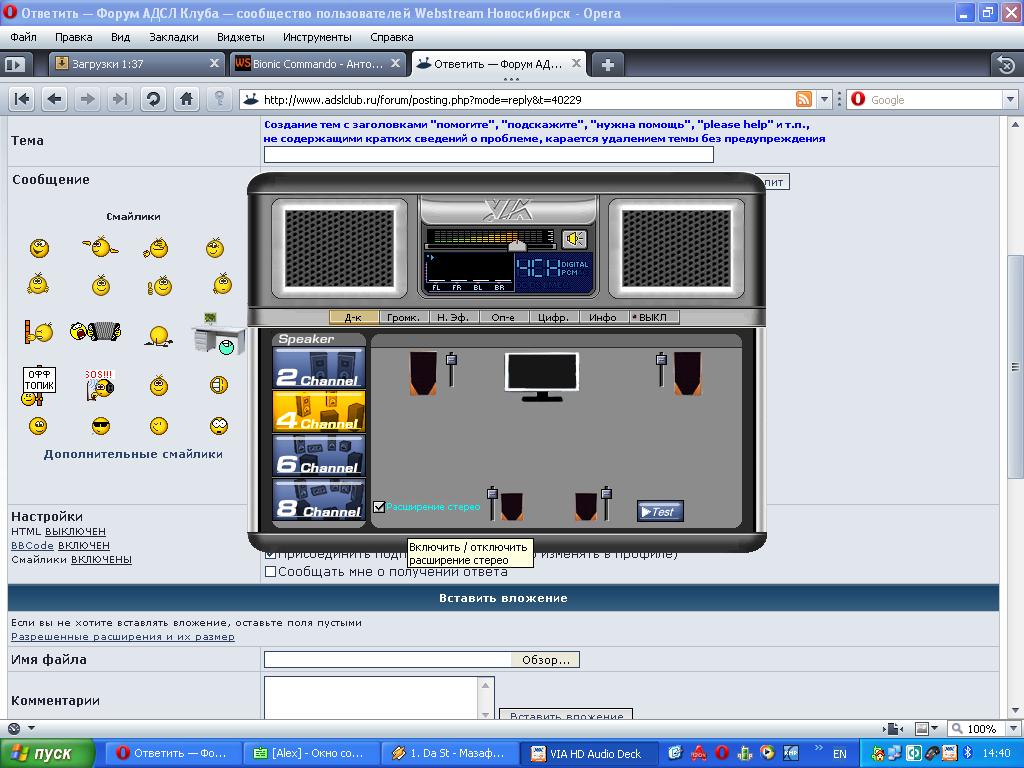Open the Файл menu

click(x=24, y=37)
